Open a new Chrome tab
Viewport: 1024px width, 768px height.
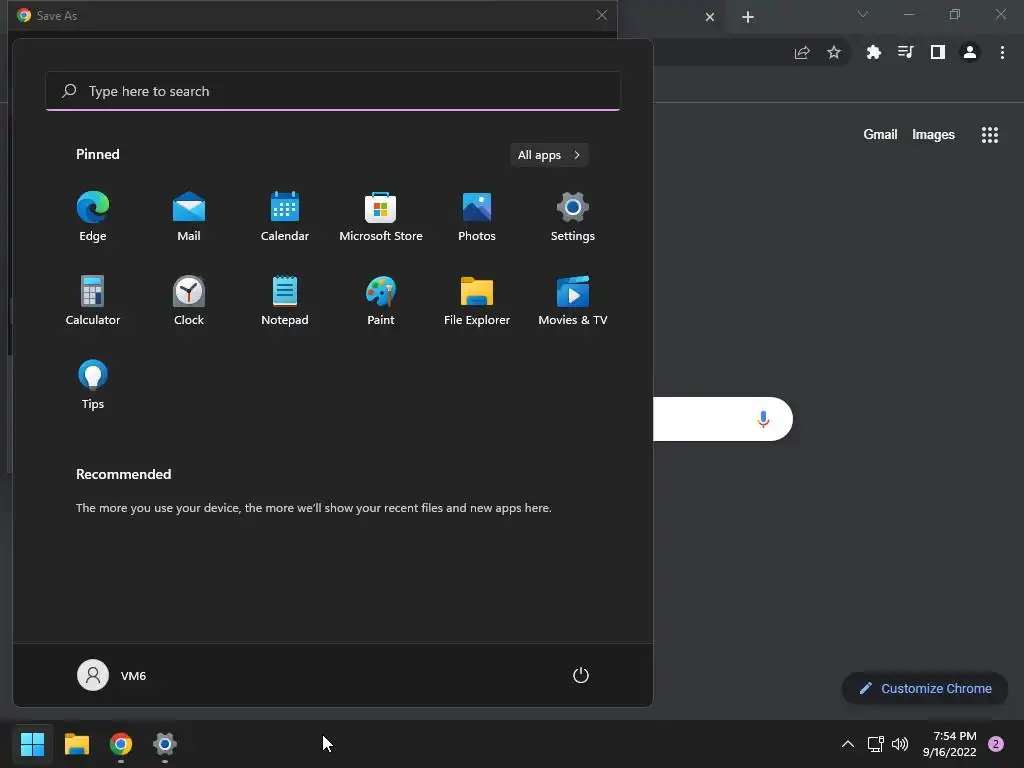[x=748, y=17]
